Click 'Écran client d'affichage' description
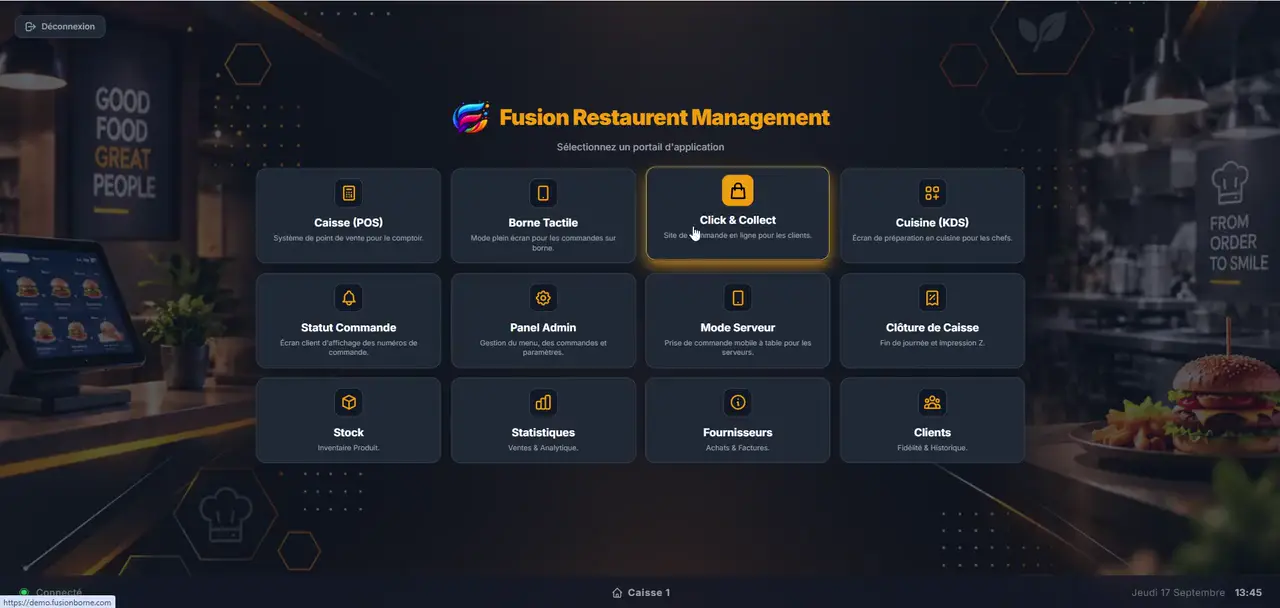 [x=348, y=348]
